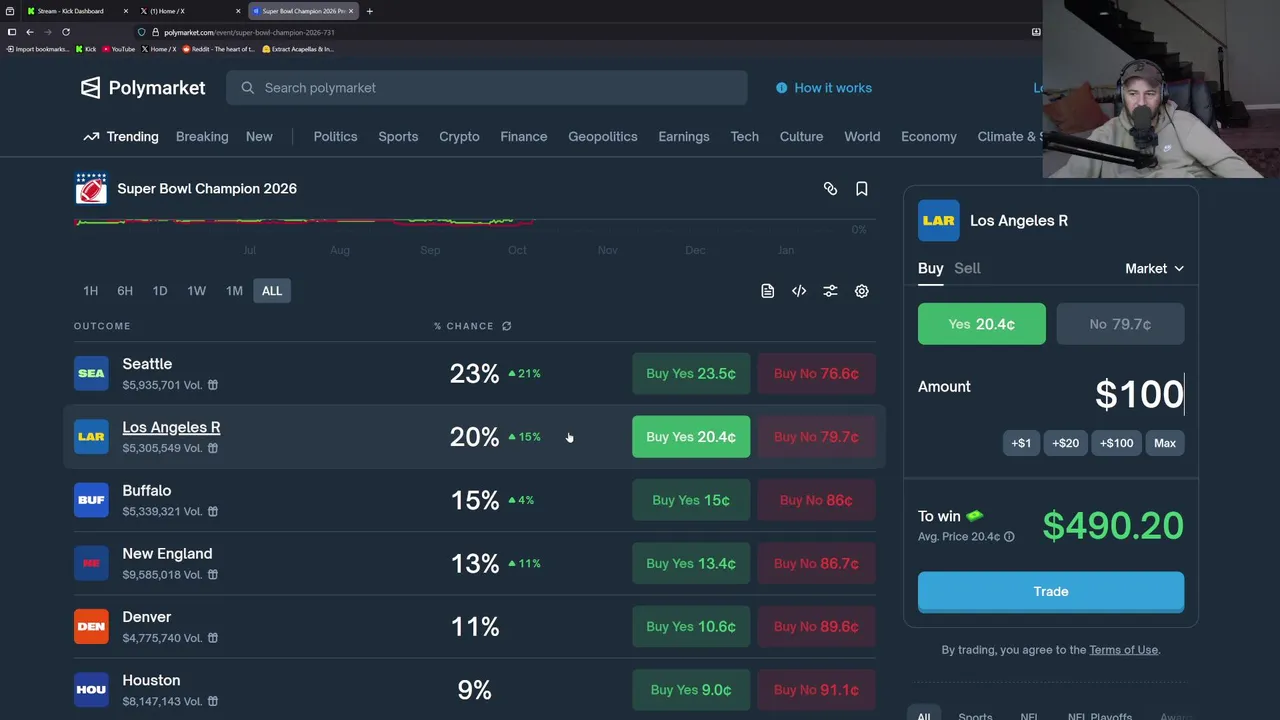Open the Geopolitics category
Screen dimensions: 1280x720
click(603, 137)
